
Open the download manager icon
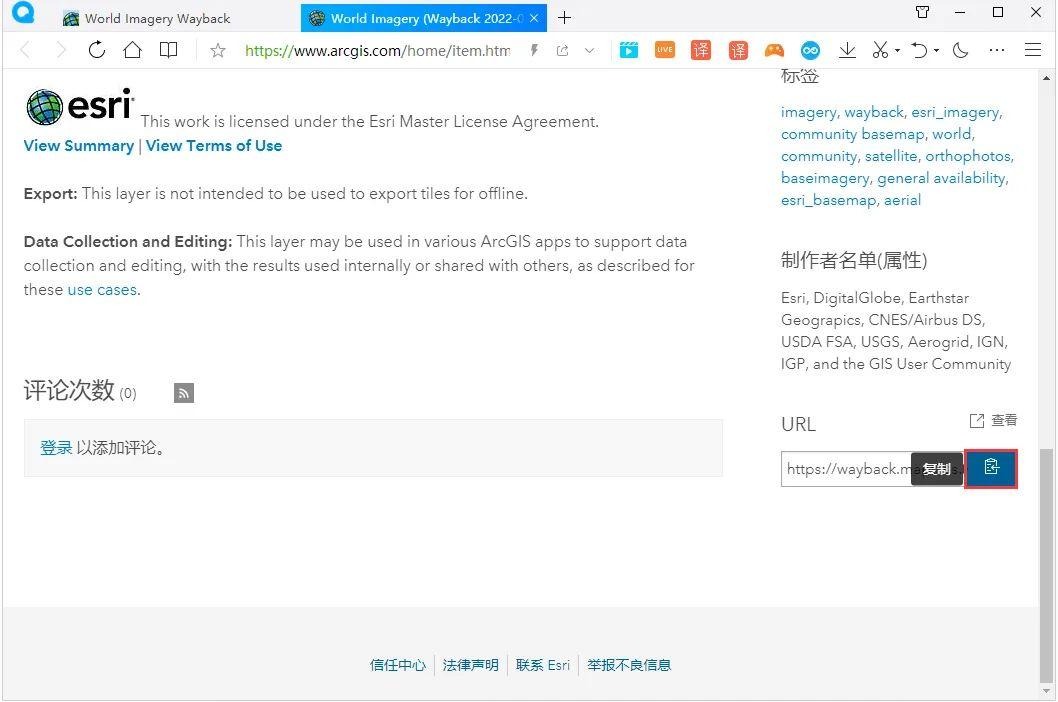point(845,49)
